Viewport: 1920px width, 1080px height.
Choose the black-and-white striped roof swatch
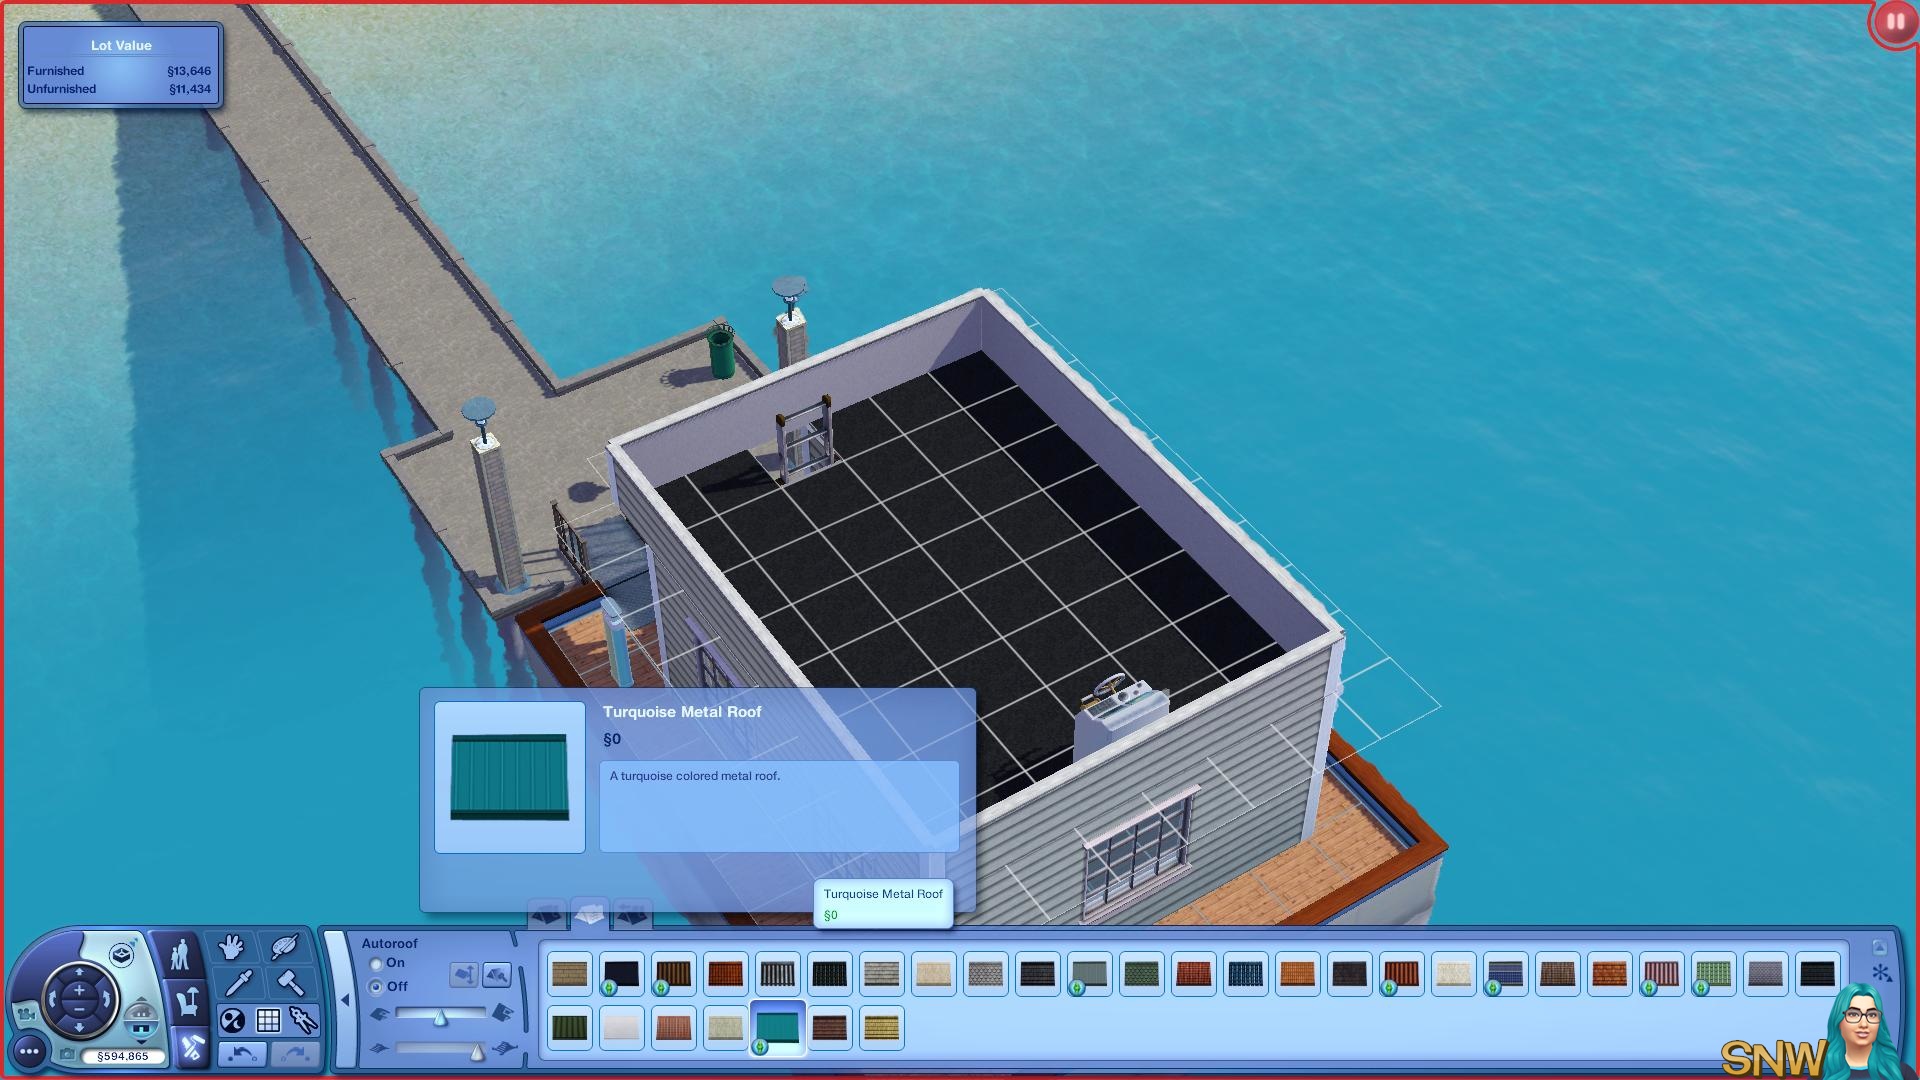tap(778, 974)
